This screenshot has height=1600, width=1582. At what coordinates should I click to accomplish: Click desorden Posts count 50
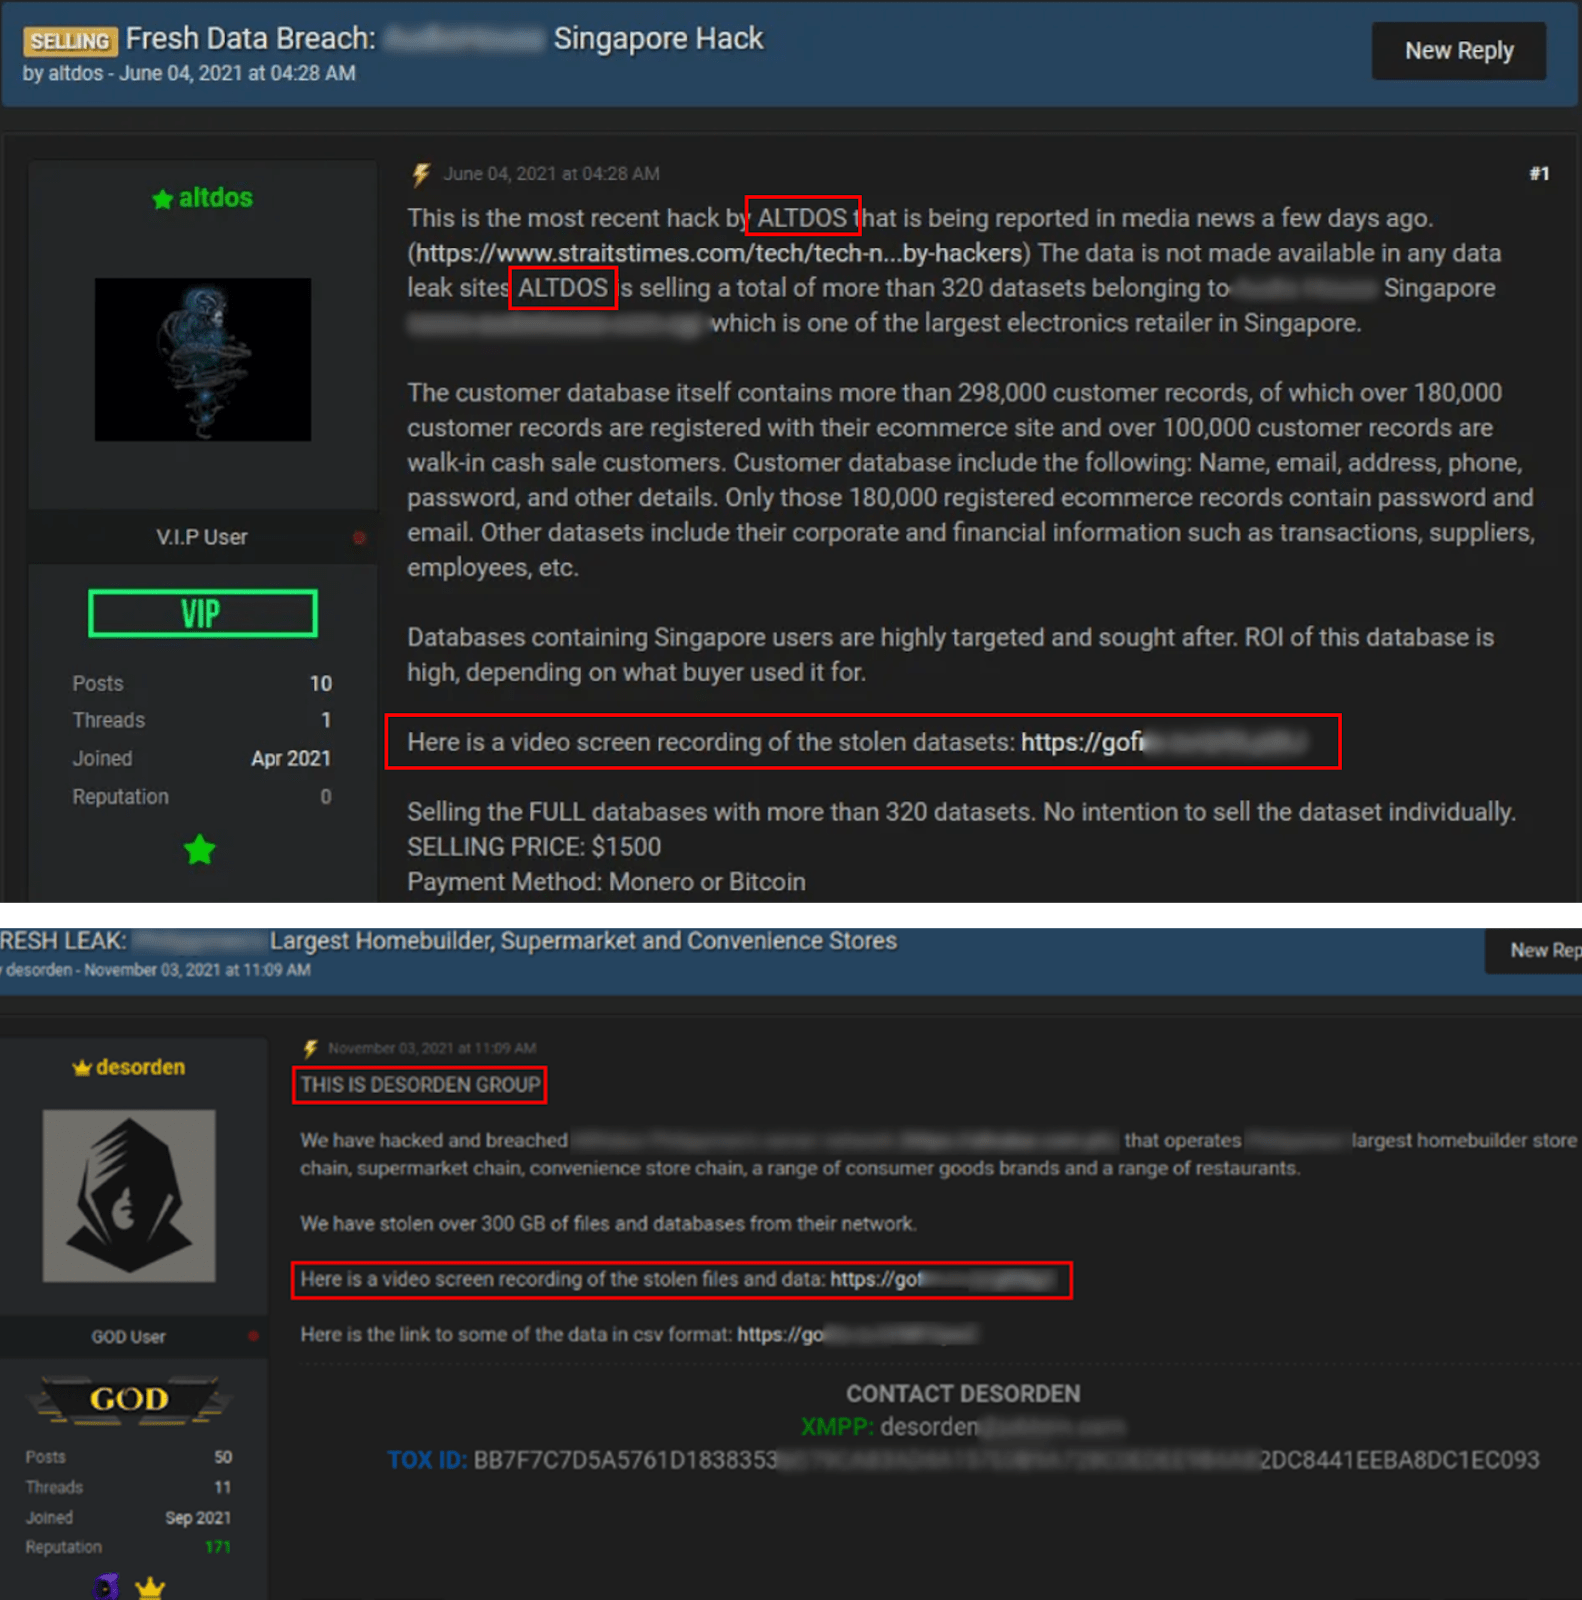point(223,1457)
